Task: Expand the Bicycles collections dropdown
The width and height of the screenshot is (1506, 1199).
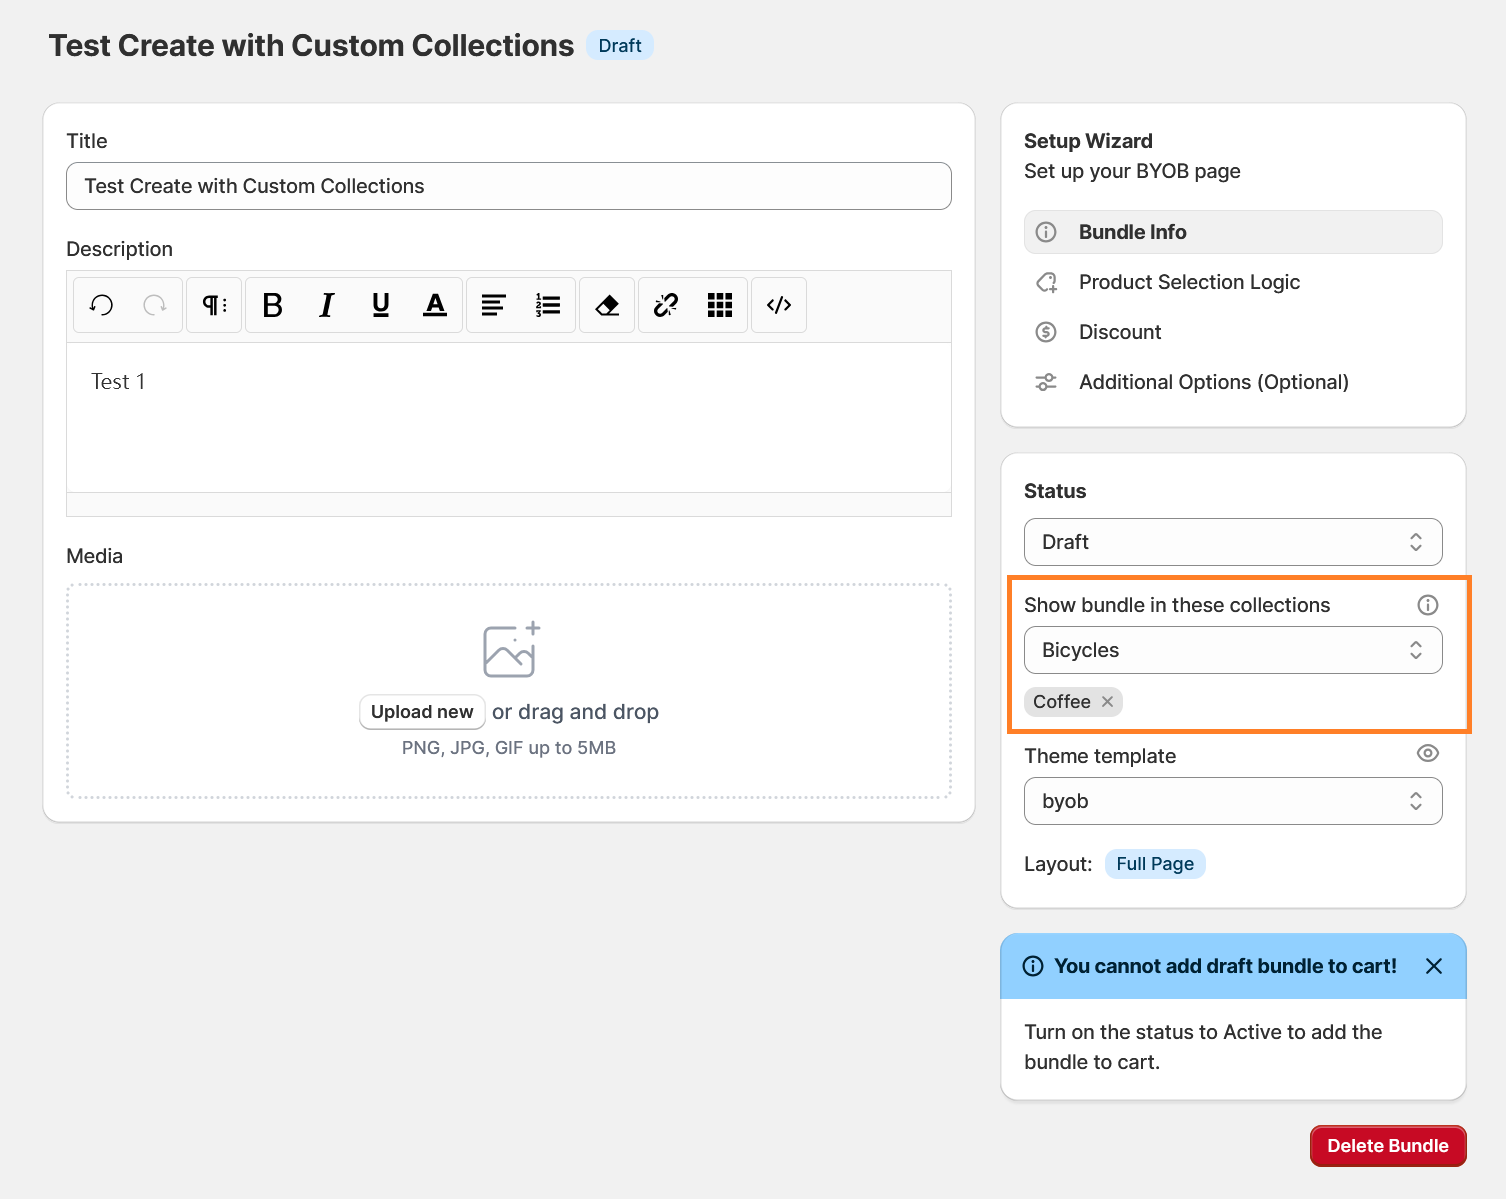Action: (1232, 650)
